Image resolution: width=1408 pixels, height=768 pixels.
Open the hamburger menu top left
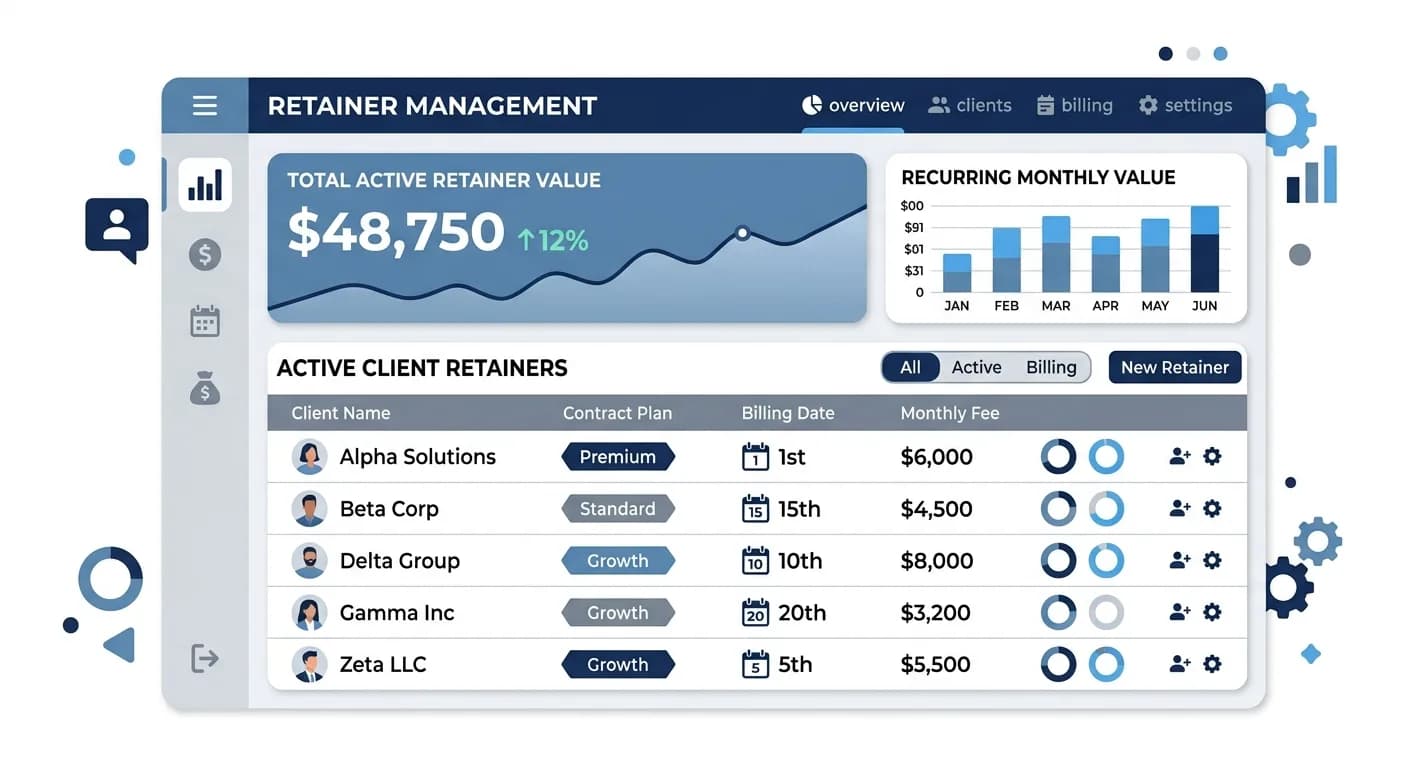pyautogui.click(x=204, y=104)
